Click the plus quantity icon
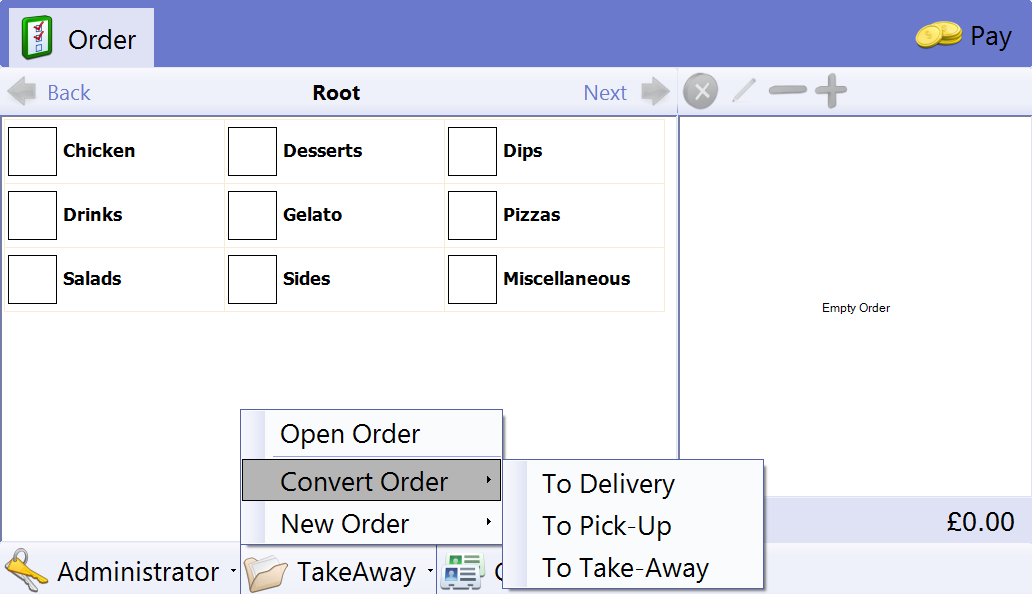Image resolution: width=1032 pixels, height=594 pixels. click(830, 92)
